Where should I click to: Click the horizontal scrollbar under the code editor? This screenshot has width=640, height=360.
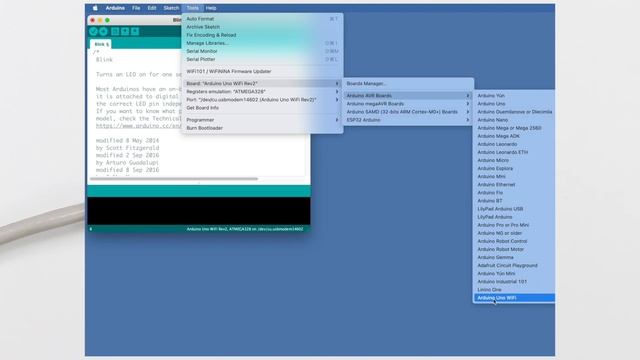174,179
